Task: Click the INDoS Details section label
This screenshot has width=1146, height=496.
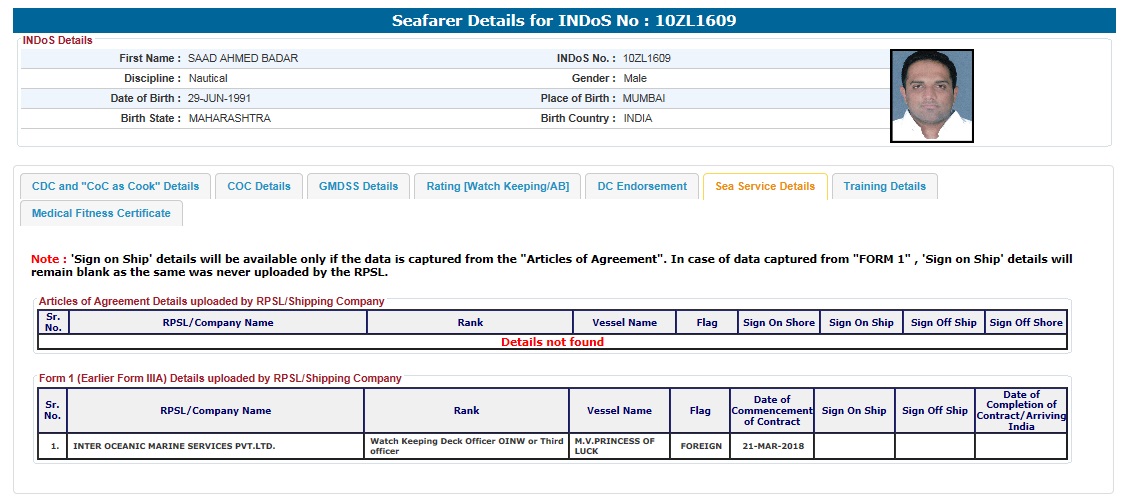Action: coord(58,41)
